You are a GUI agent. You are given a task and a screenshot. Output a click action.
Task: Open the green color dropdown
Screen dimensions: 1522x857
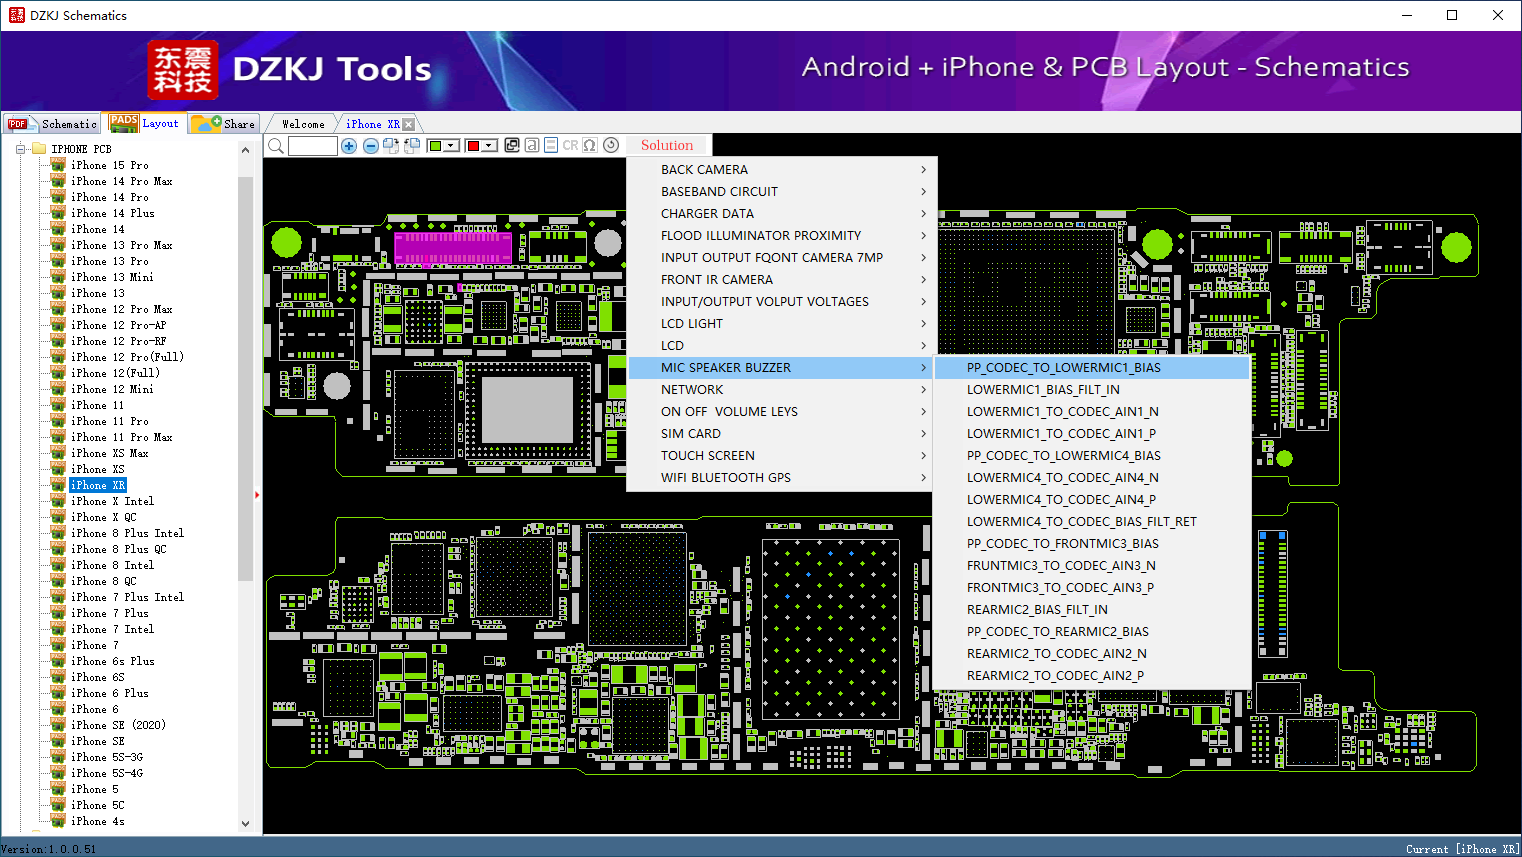452,146
